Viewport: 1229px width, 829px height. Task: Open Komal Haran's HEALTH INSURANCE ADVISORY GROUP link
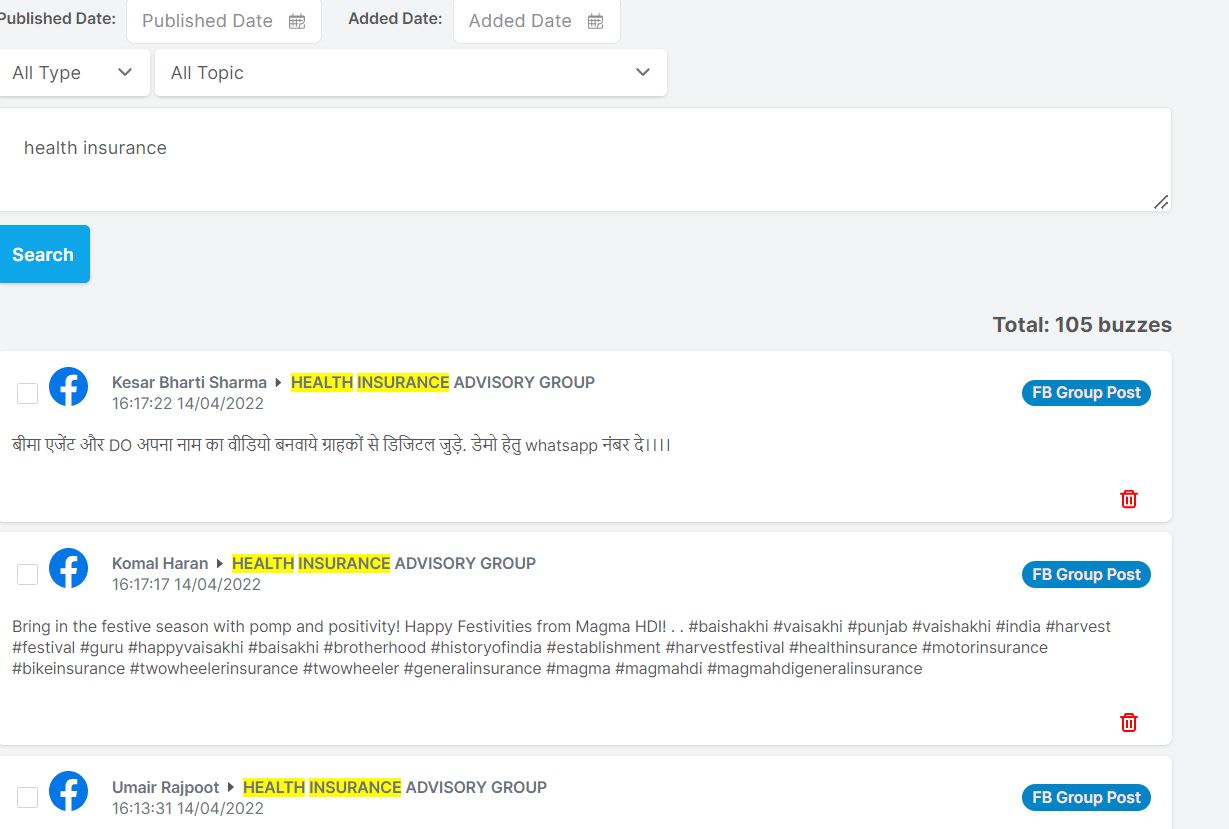coord(384,563)
